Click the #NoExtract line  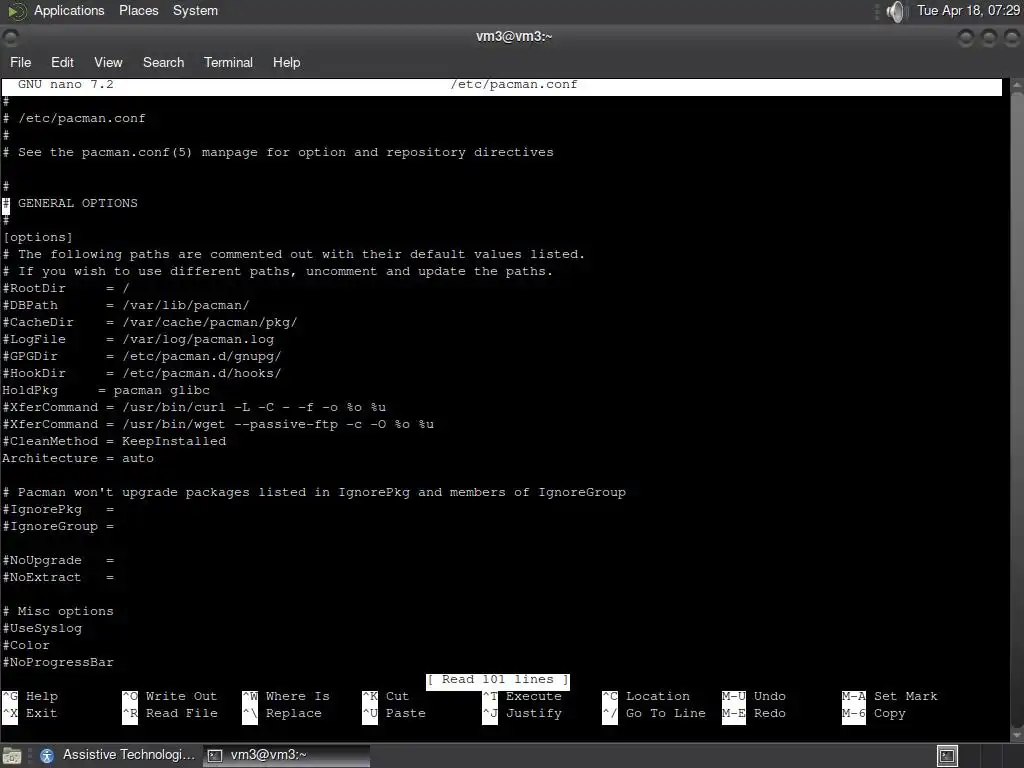pyautogui.click(x=58, y=577)
